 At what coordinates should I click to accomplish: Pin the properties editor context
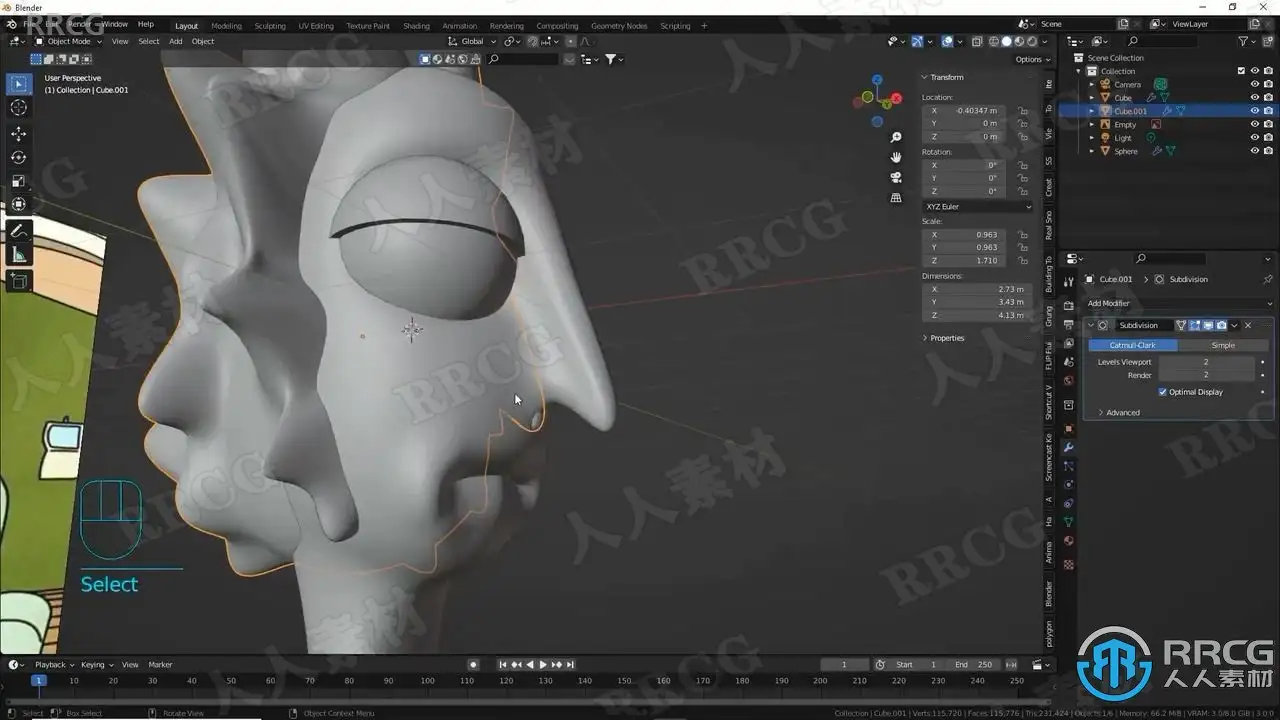[1268, 279]
